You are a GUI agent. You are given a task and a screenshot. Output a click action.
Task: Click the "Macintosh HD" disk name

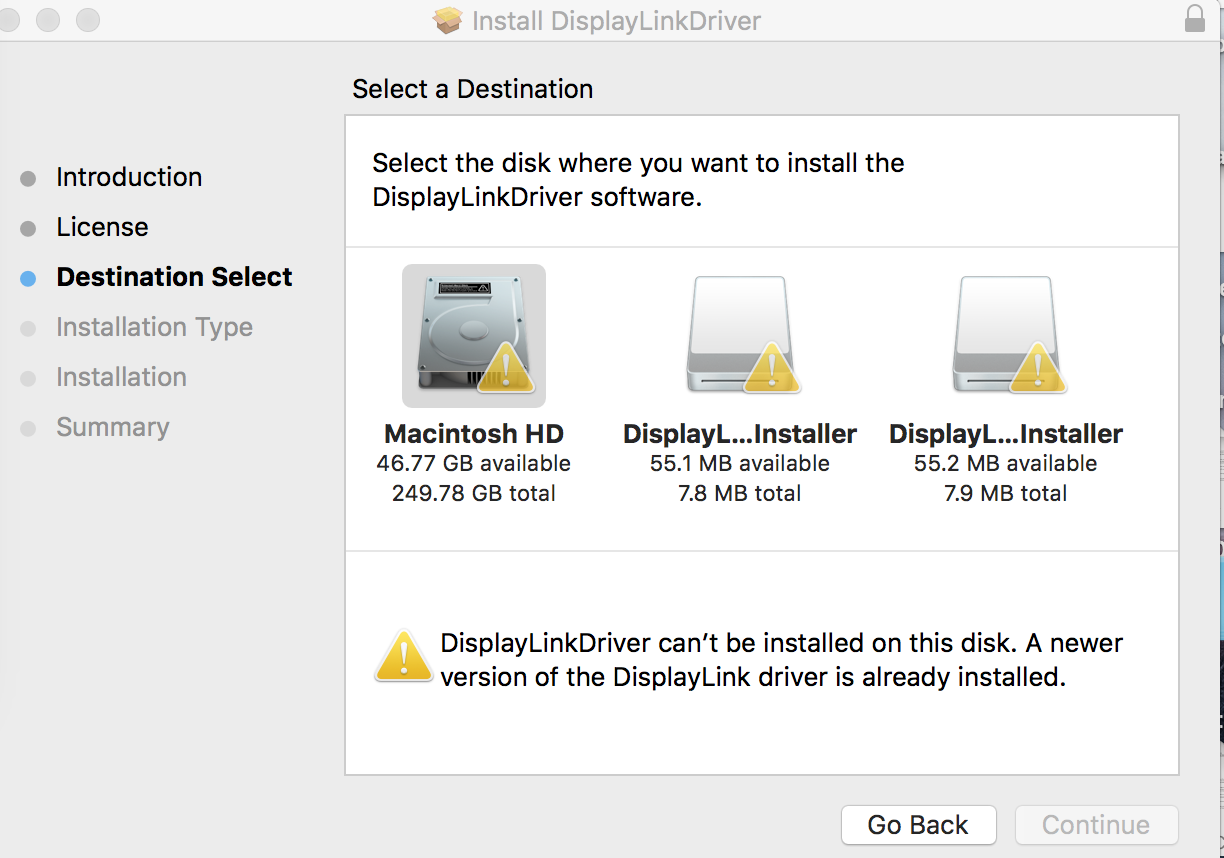click(474, 434)
